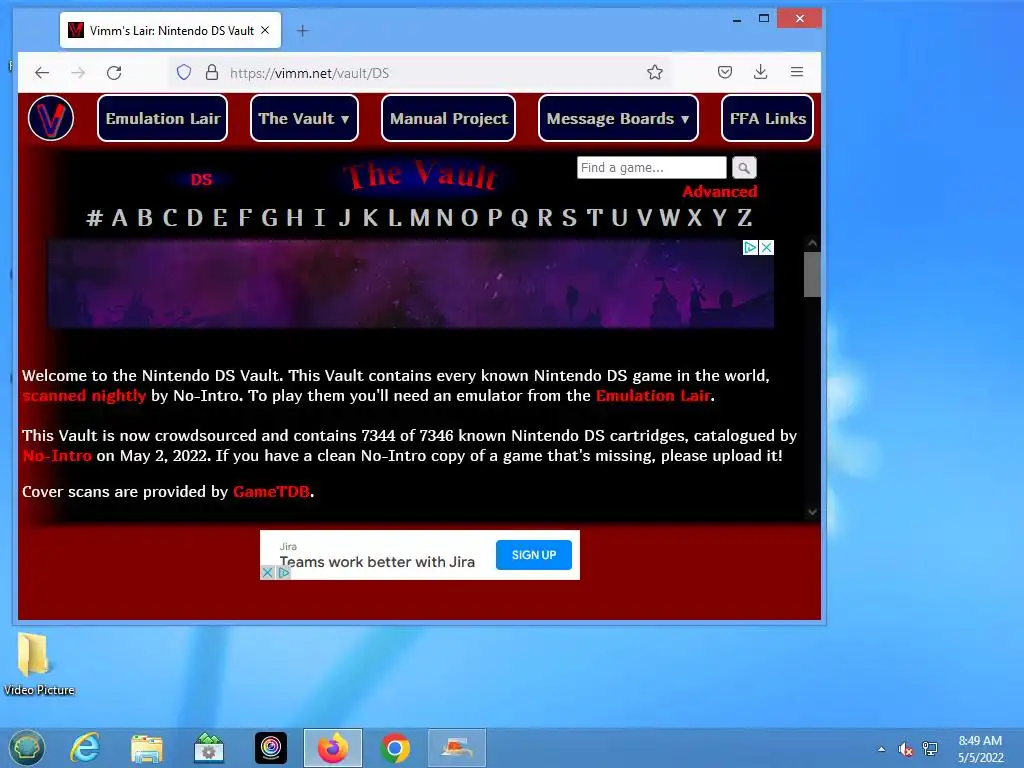The width and height of the screenshot is (1024, 768).
Task: Browse games starting with letter X
Action: click(x=695, y=217)
